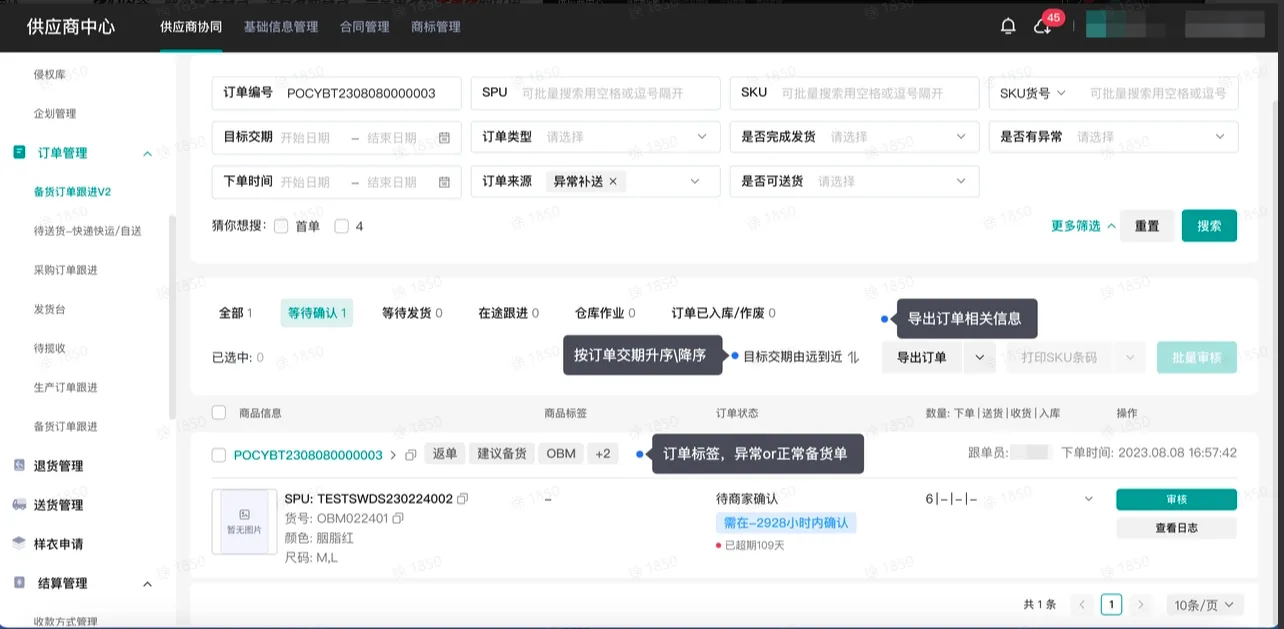
Task: Open the calendar icon in 目标交期
Action: 444,137
